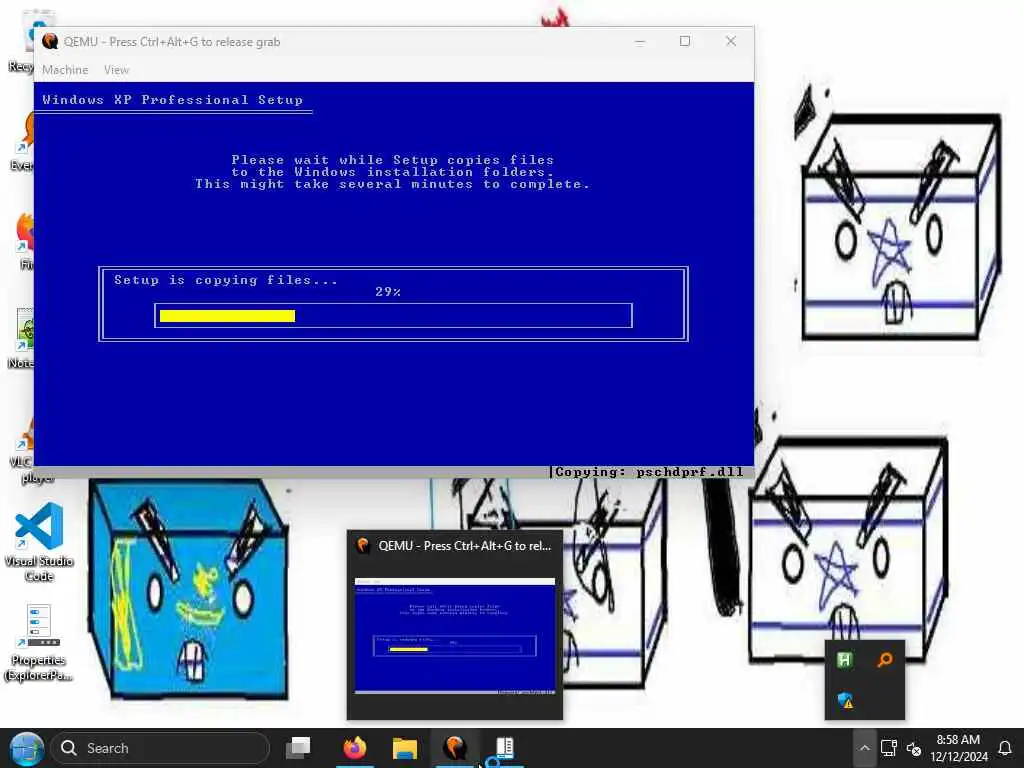This screenshot has height=768, width=1024.
Task: Open File Explorer from the taskbar
Action: pyautogui.click(x=405, y=748)
